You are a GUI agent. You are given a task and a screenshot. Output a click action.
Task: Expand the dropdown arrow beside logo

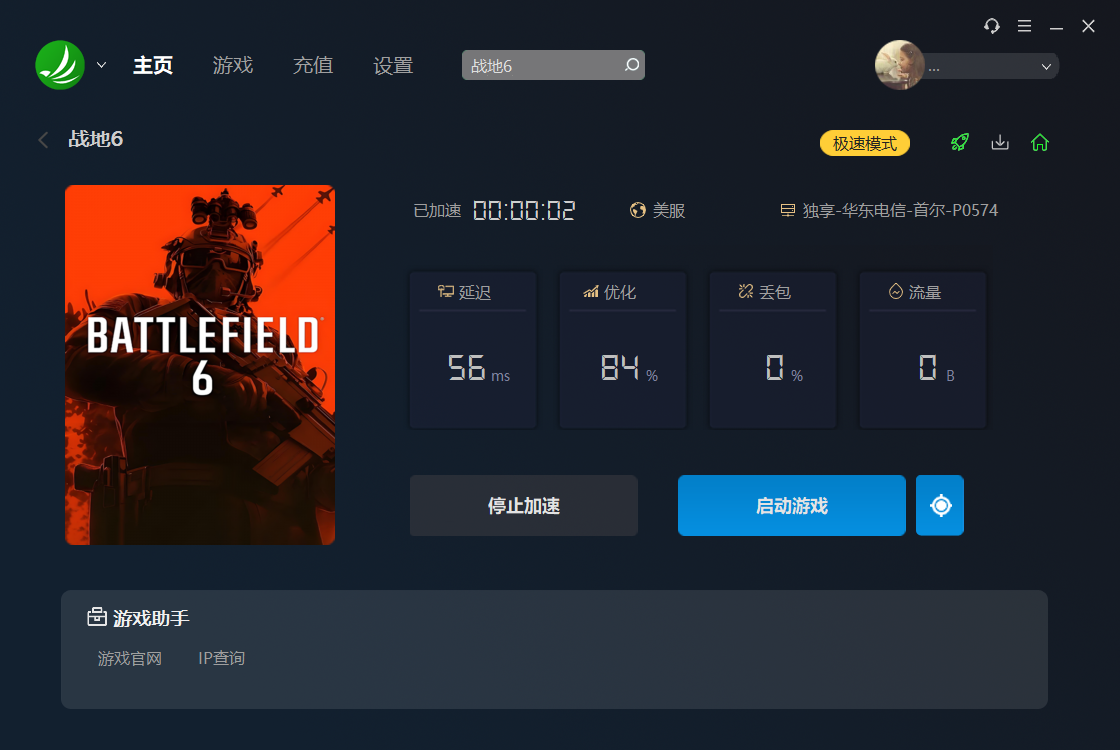(x=101, y=65)
